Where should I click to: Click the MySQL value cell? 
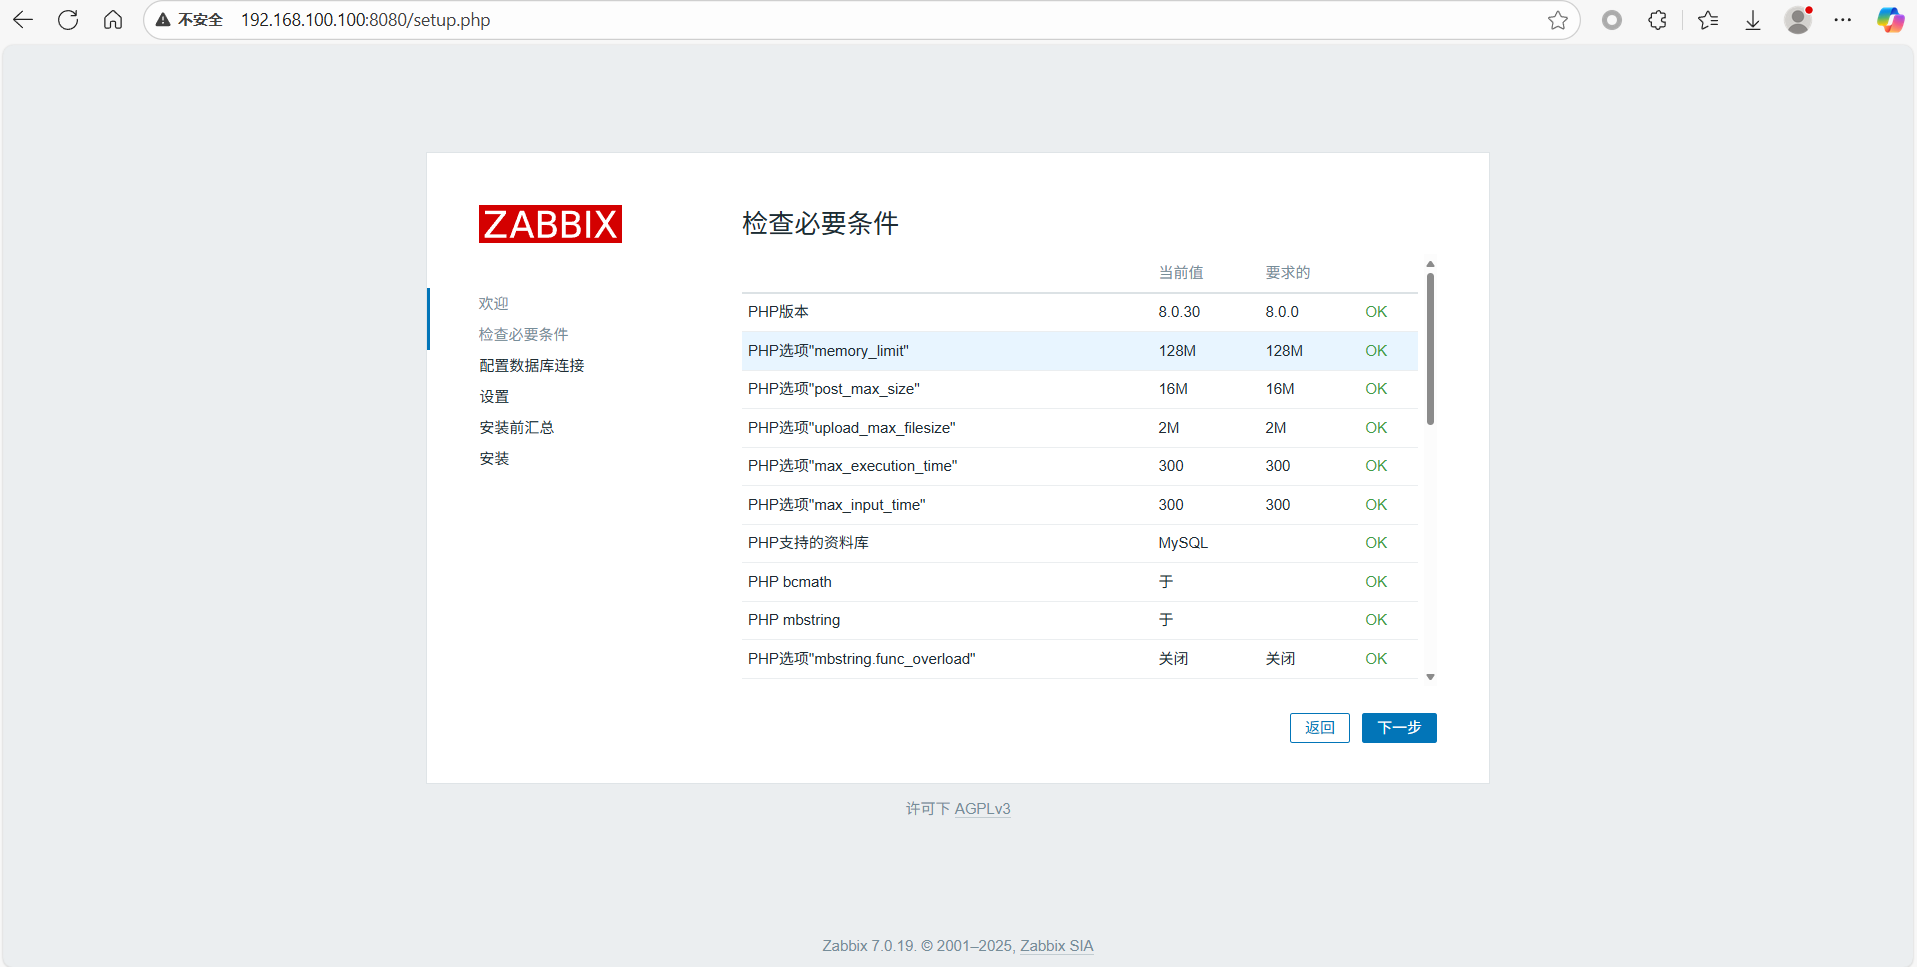[1183, 543]
